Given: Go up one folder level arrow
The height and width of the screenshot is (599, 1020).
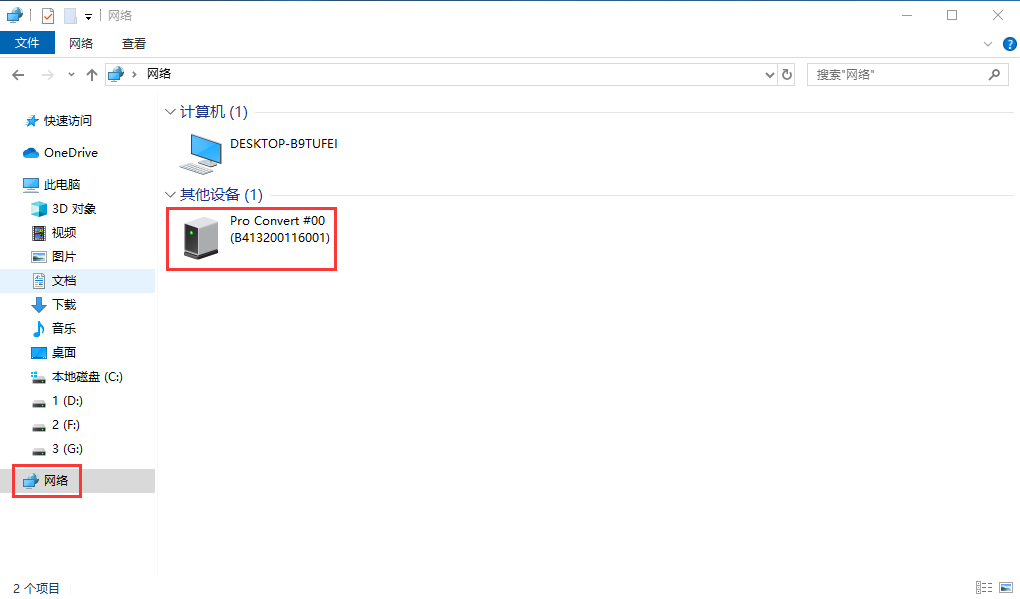Looking at the screenshot, I should coord(92,74).
